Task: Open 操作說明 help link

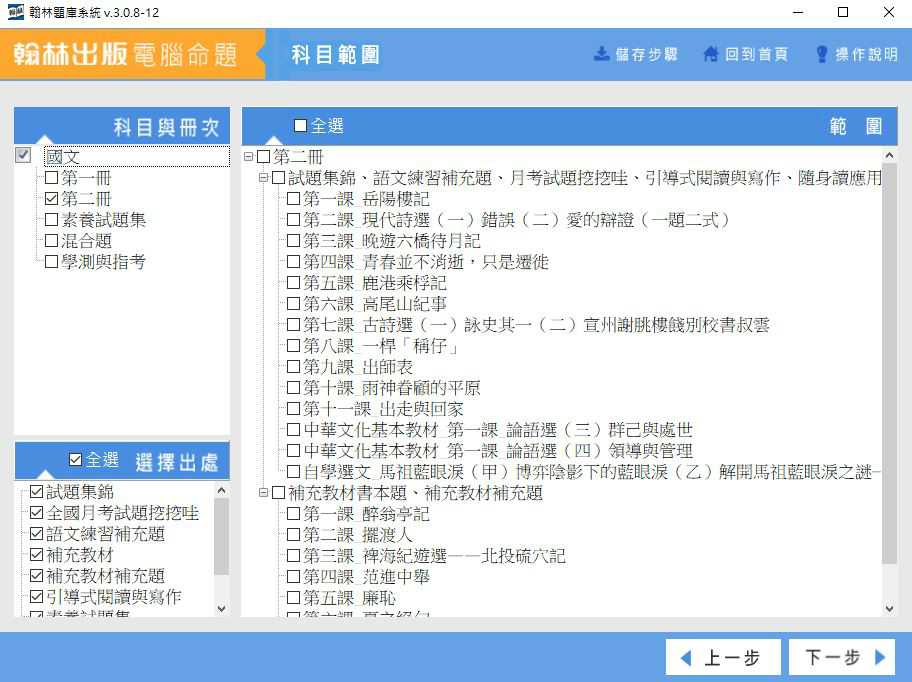Action: pyautogui.click(x=857, y=54)
